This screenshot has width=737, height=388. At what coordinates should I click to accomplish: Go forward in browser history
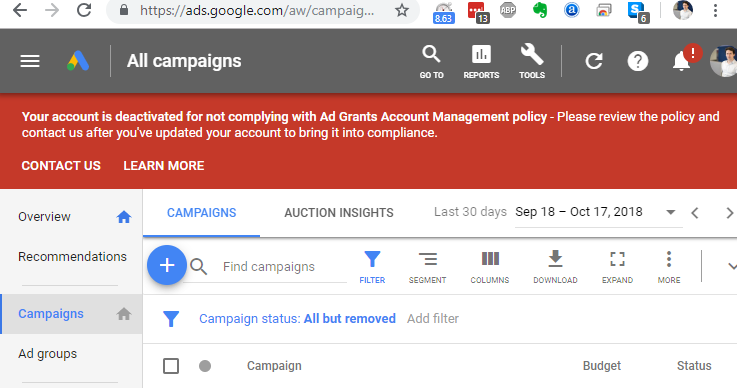pos(52,10)
